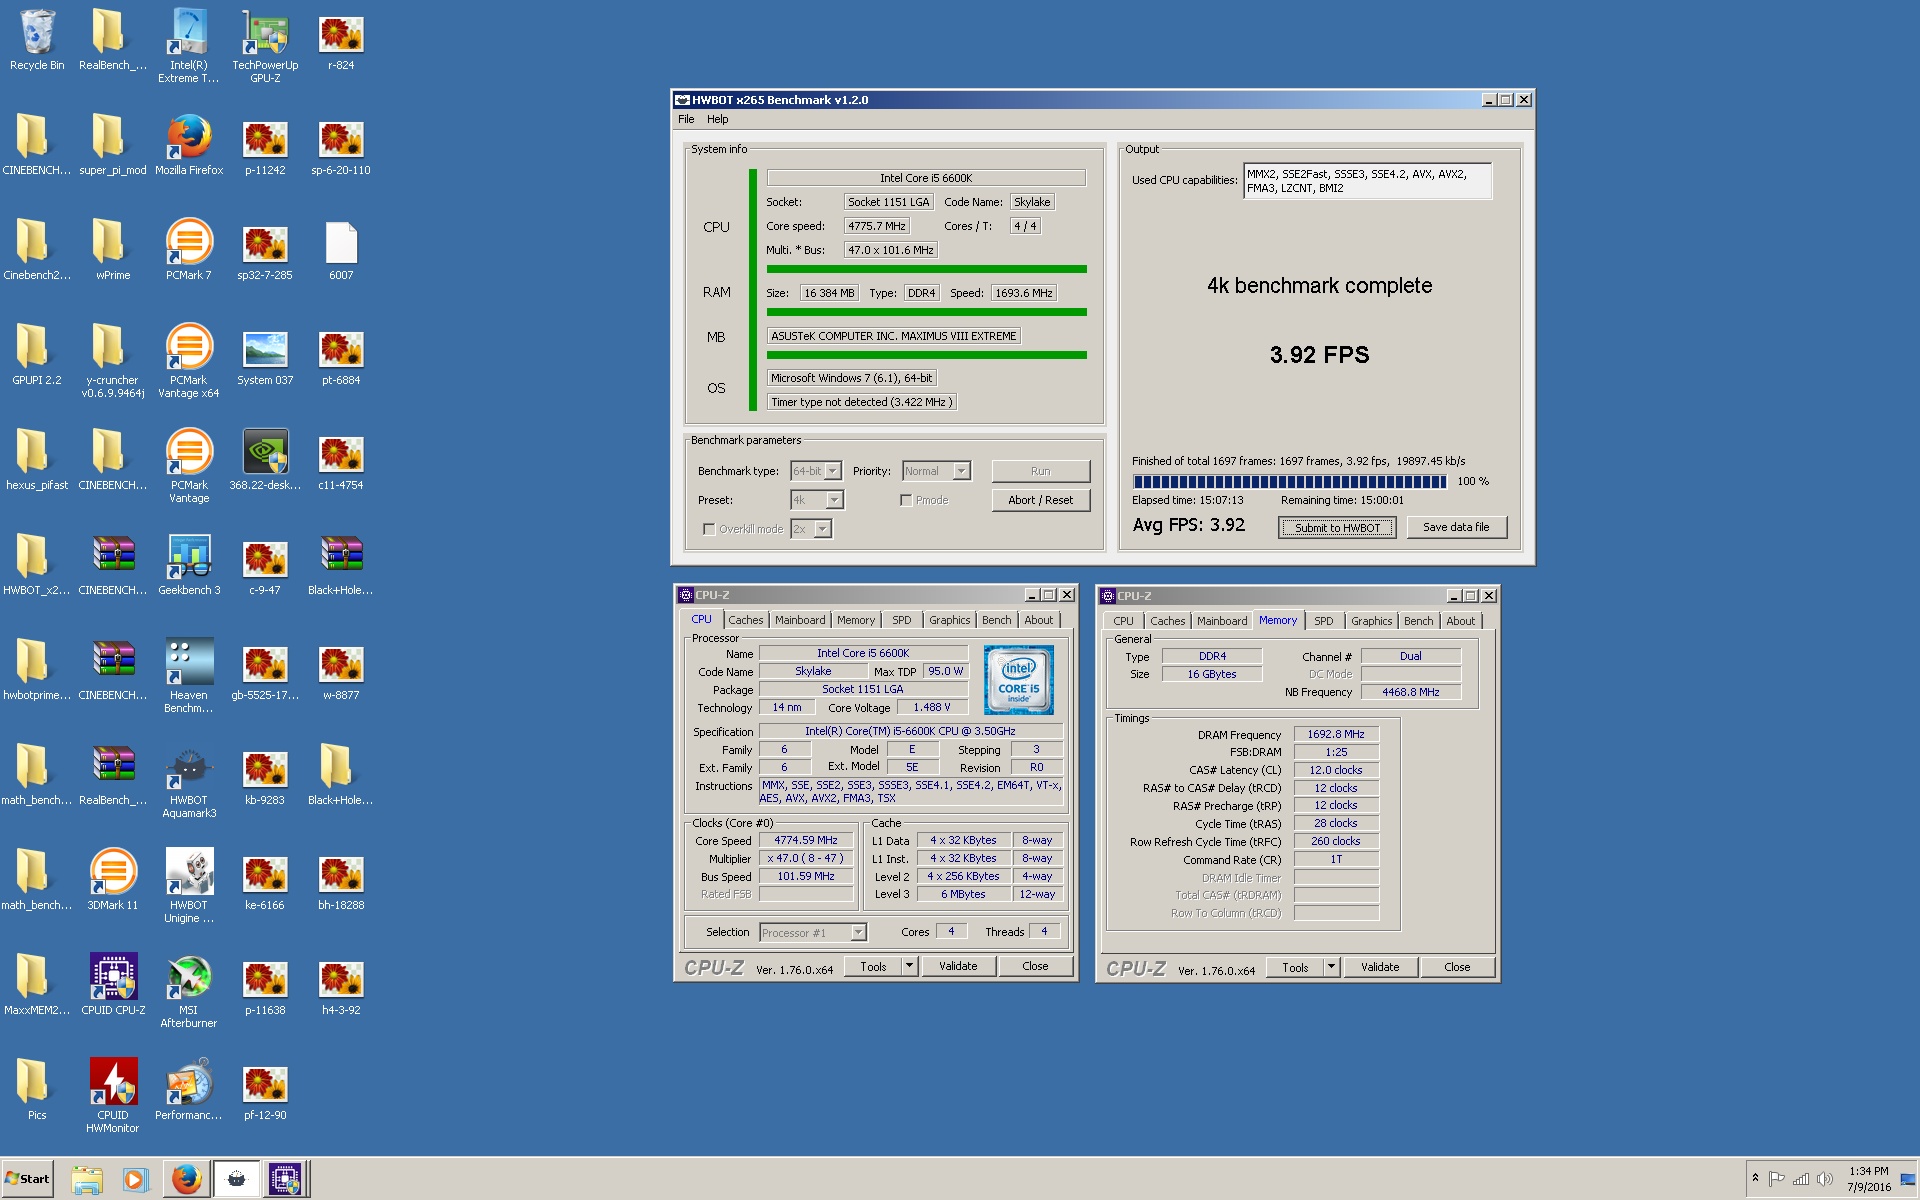Open the wPrime folder
This screenshot has height=1200, width=1920.
(113, 251)
